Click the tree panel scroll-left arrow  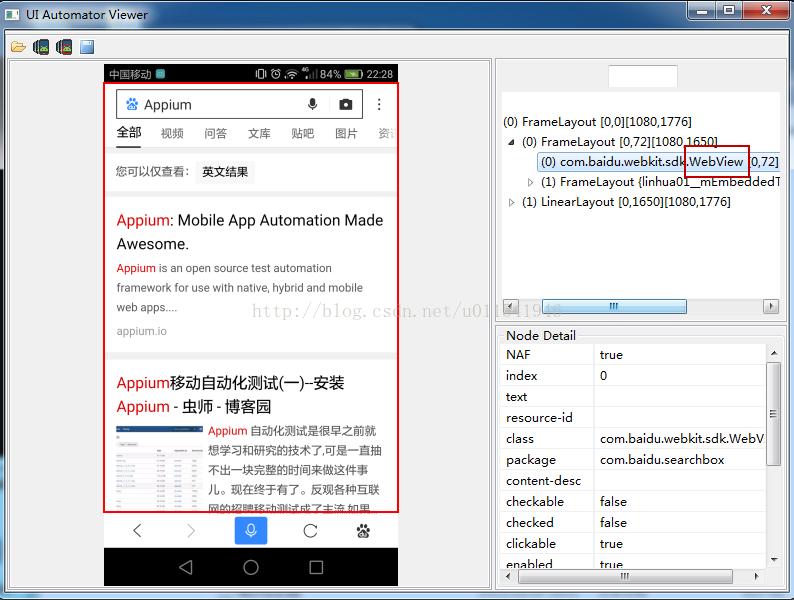tap(510, 306)
